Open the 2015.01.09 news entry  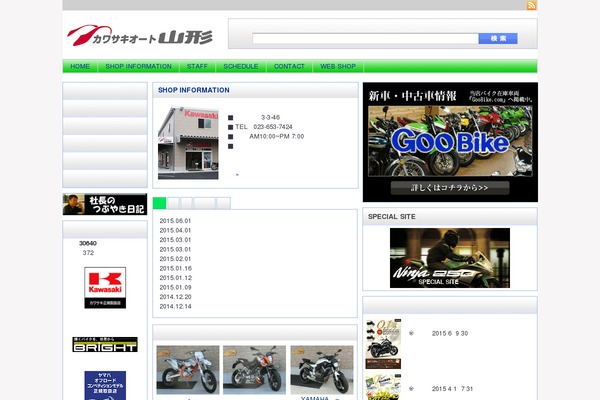pos(175,287)
